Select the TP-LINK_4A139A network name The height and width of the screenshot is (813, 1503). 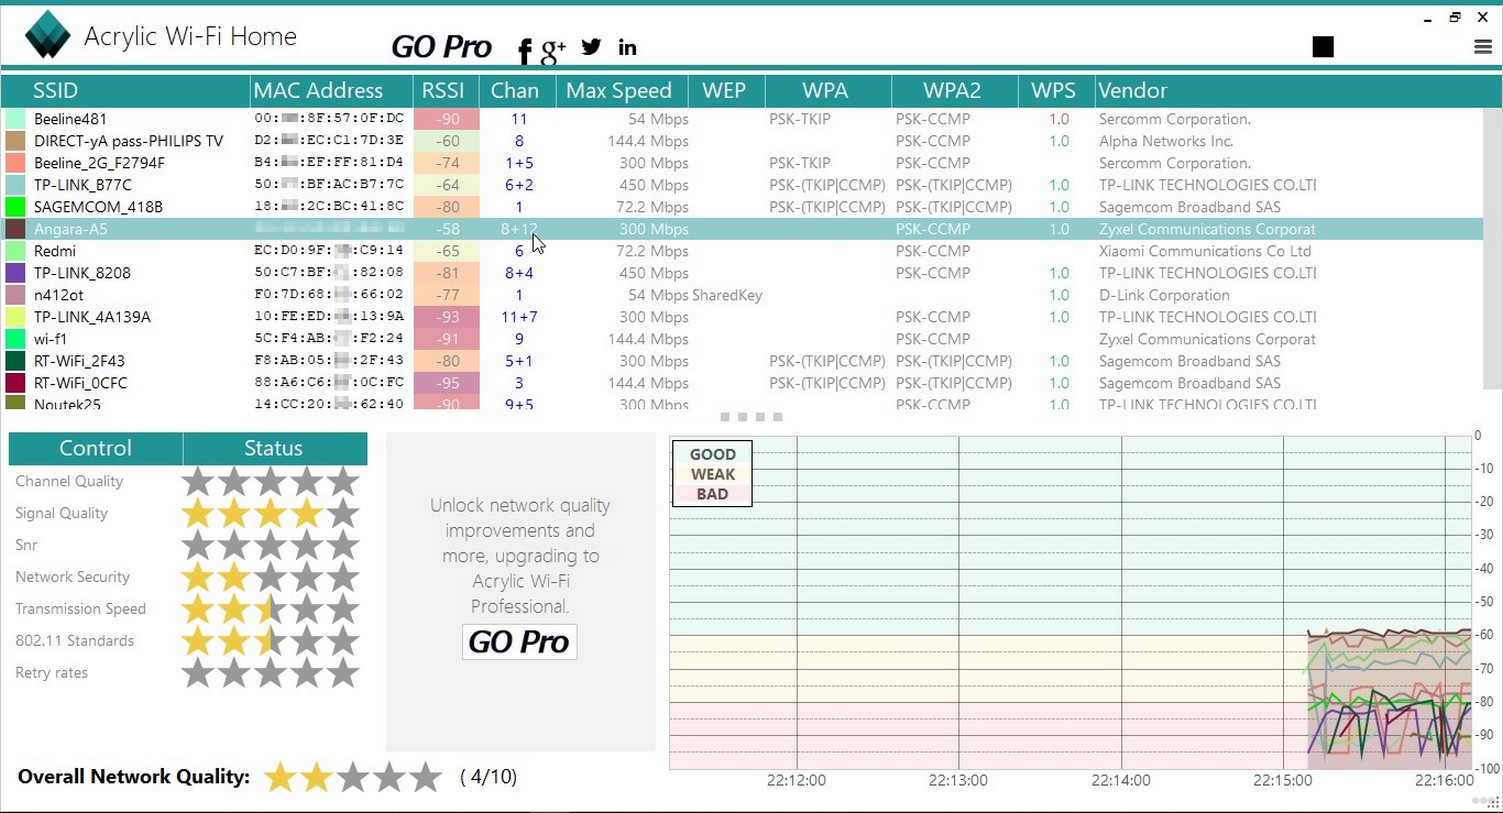[92, 317]
